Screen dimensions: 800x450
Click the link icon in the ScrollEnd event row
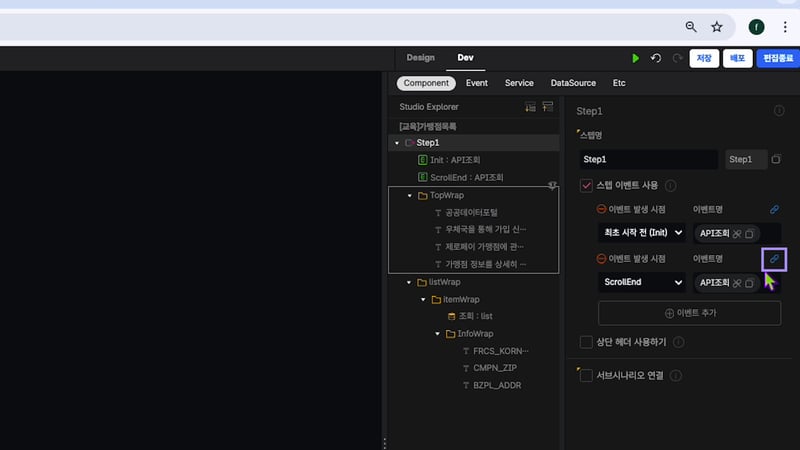pos(774,259)
